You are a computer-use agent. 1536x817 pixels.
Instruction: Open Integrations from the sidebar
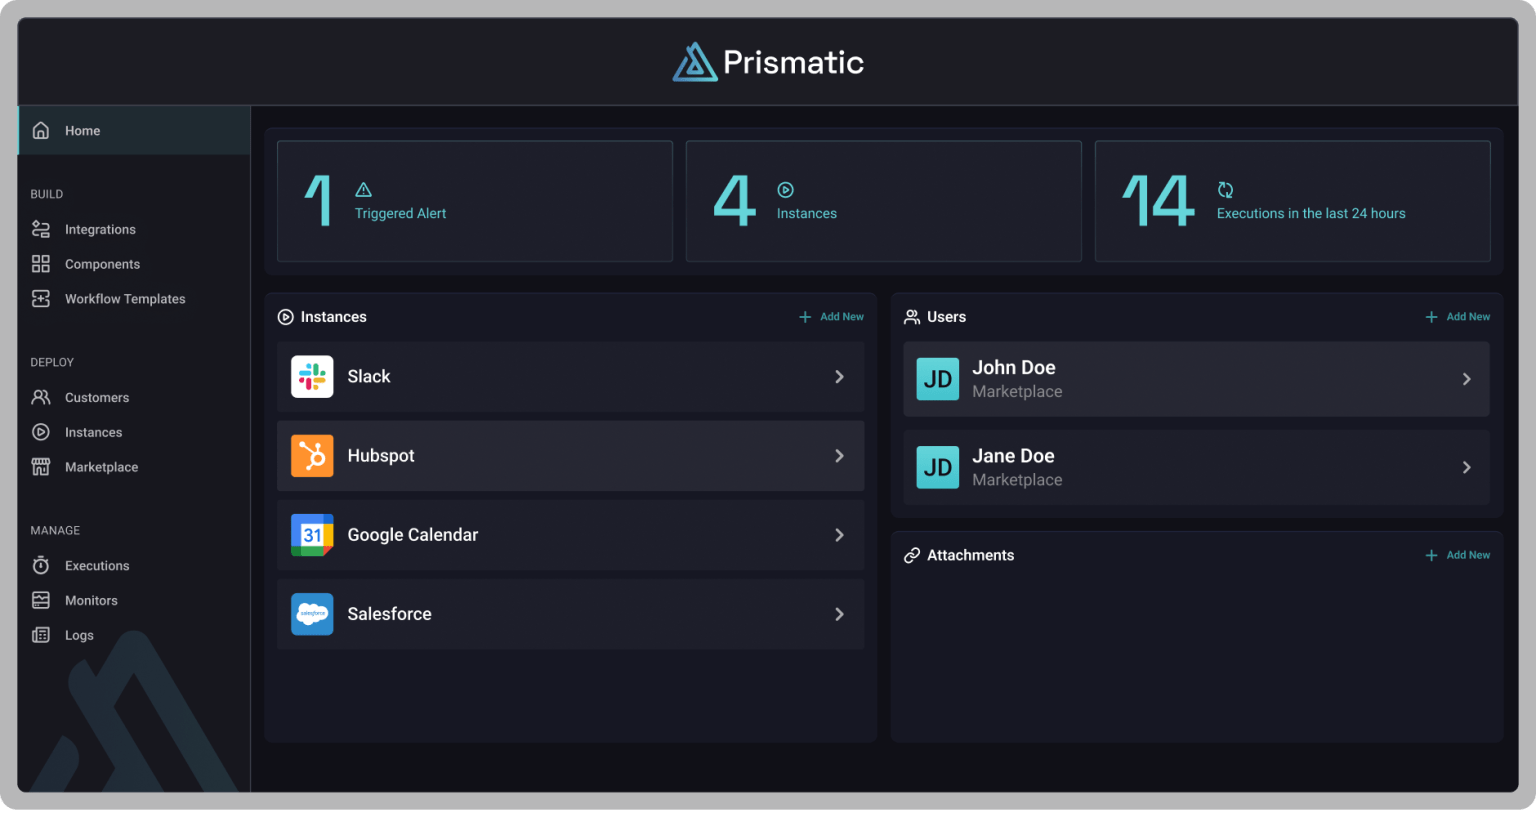click(x=100, y=229)
